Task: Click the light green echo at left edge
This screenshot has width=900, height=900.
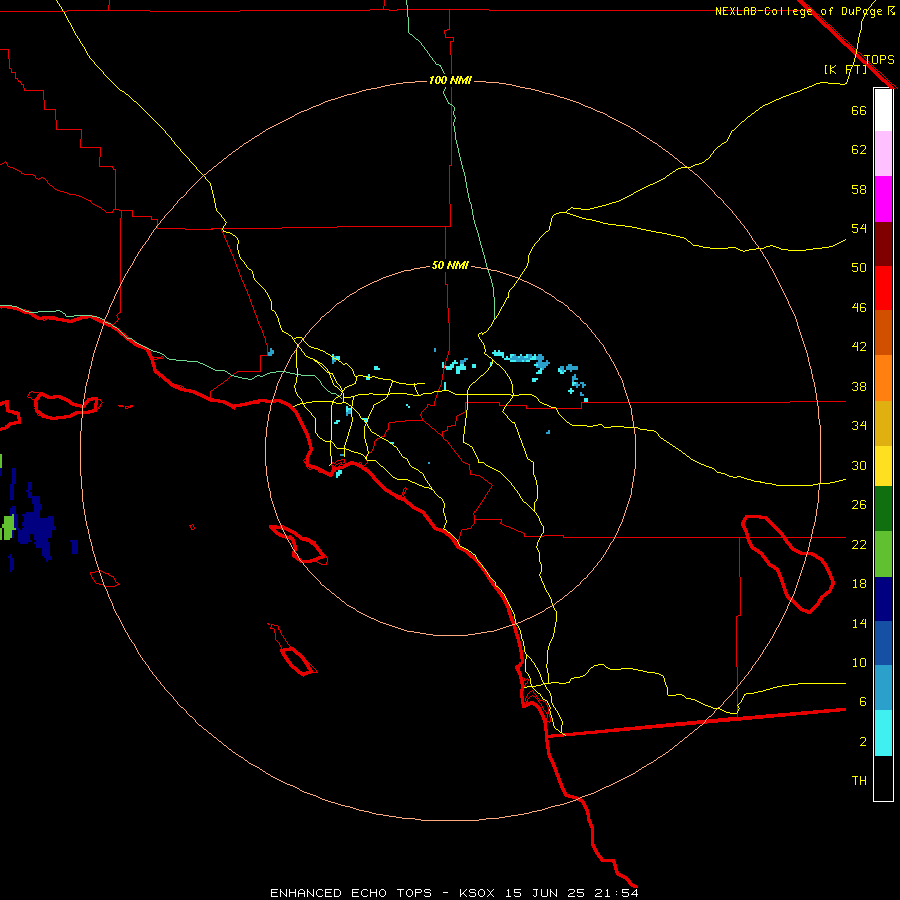Action: (7, 527)
